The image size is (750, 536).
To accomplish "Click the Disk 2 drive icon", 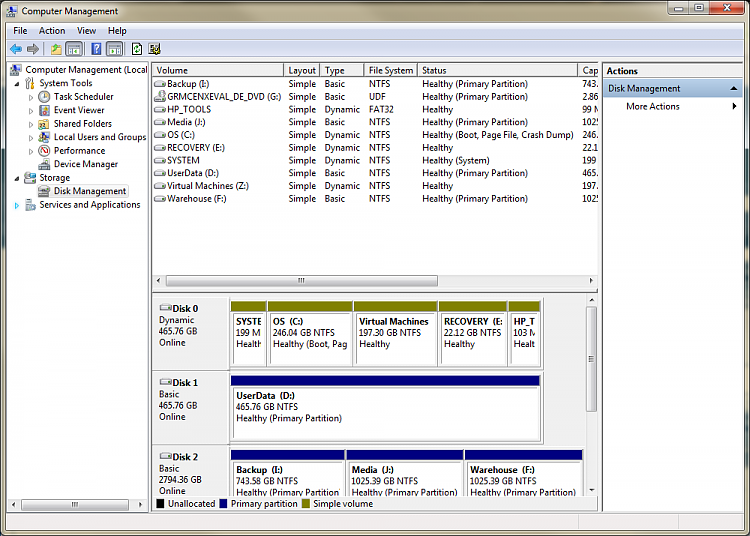I will 165,456.
